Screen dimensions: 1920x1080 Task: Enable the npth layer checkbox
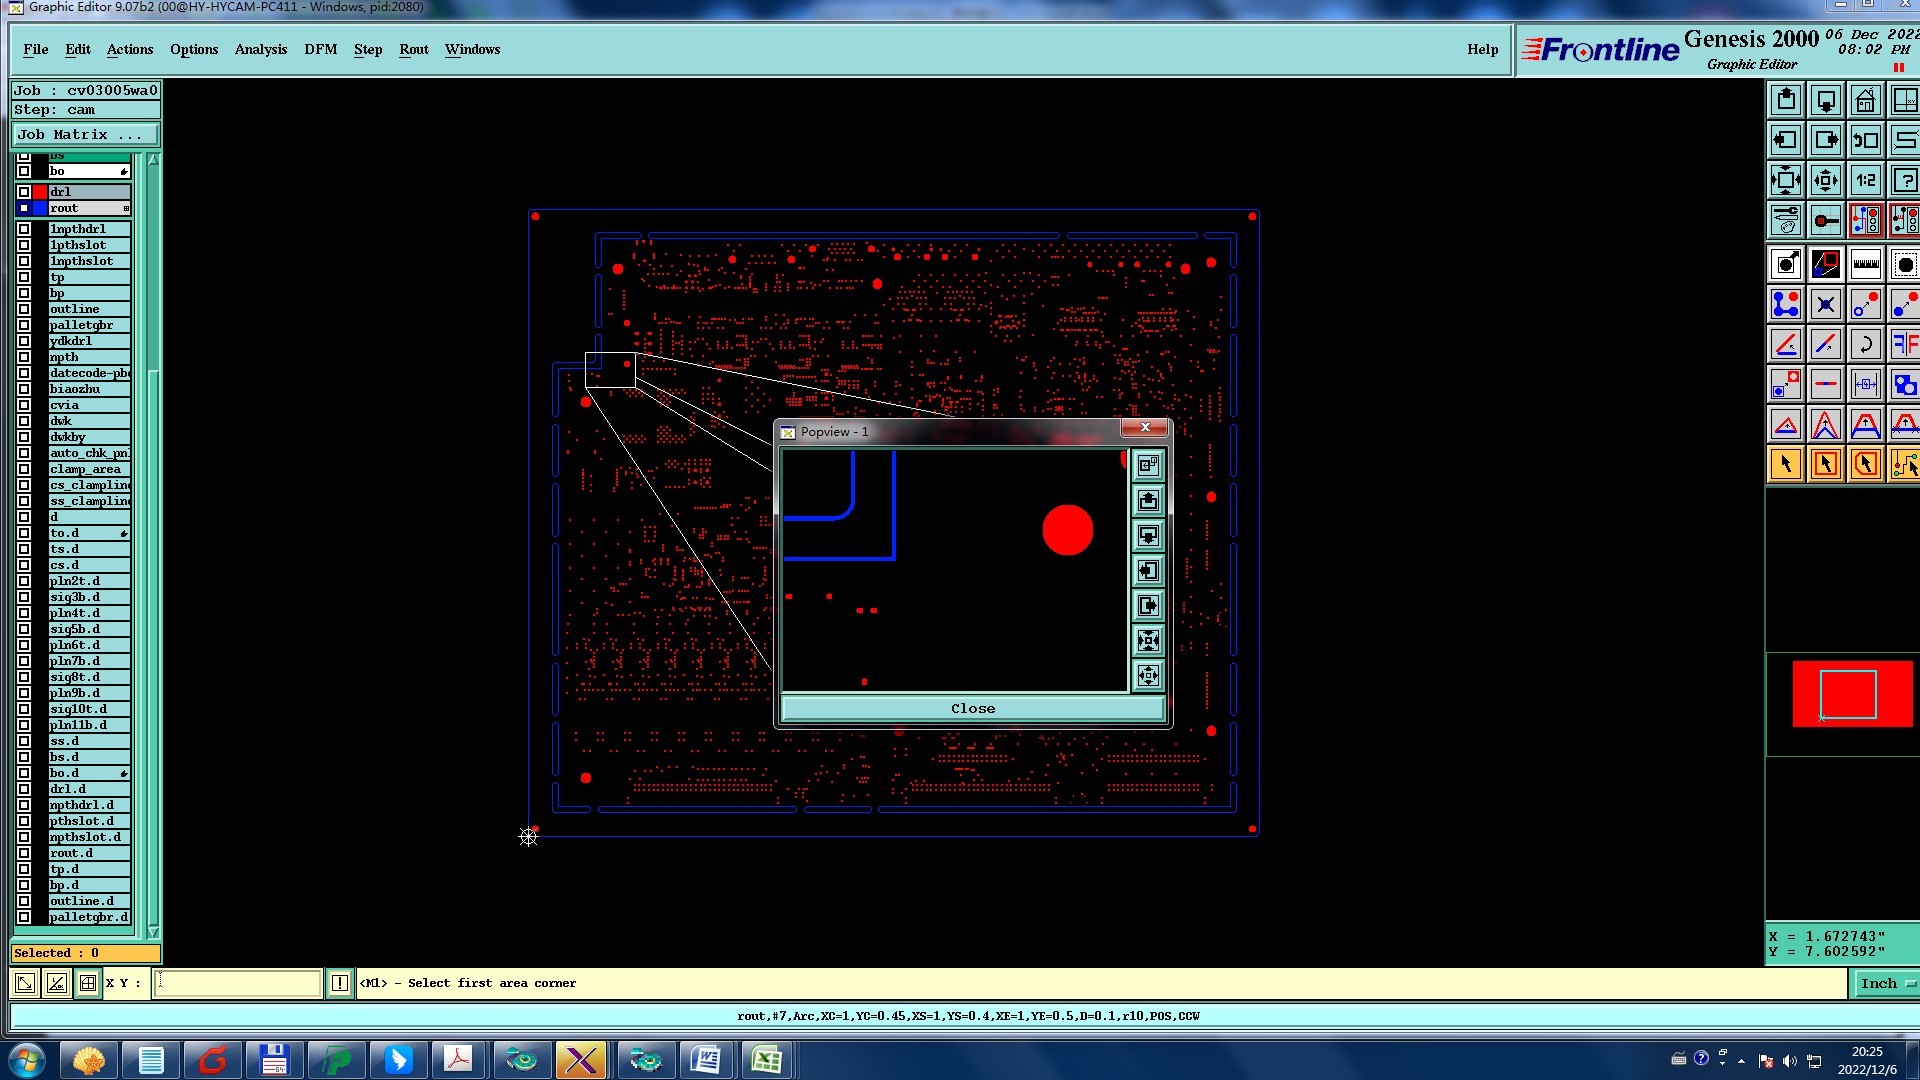[x=24, y=357]
